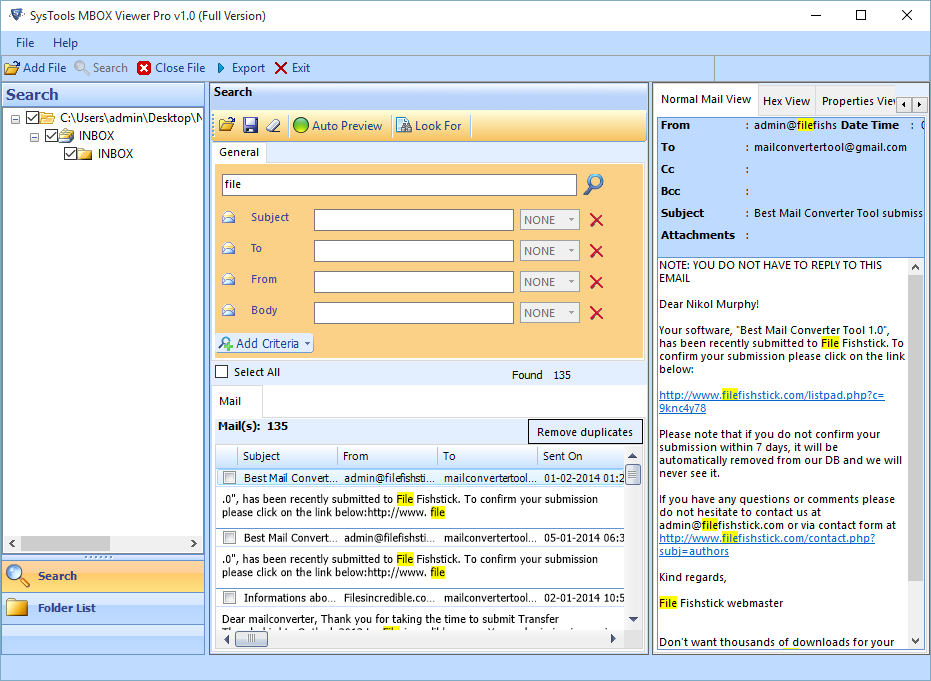Expand the Add Criteria dropdown arrow
The image size is (931, 681).
coord(307,343)
